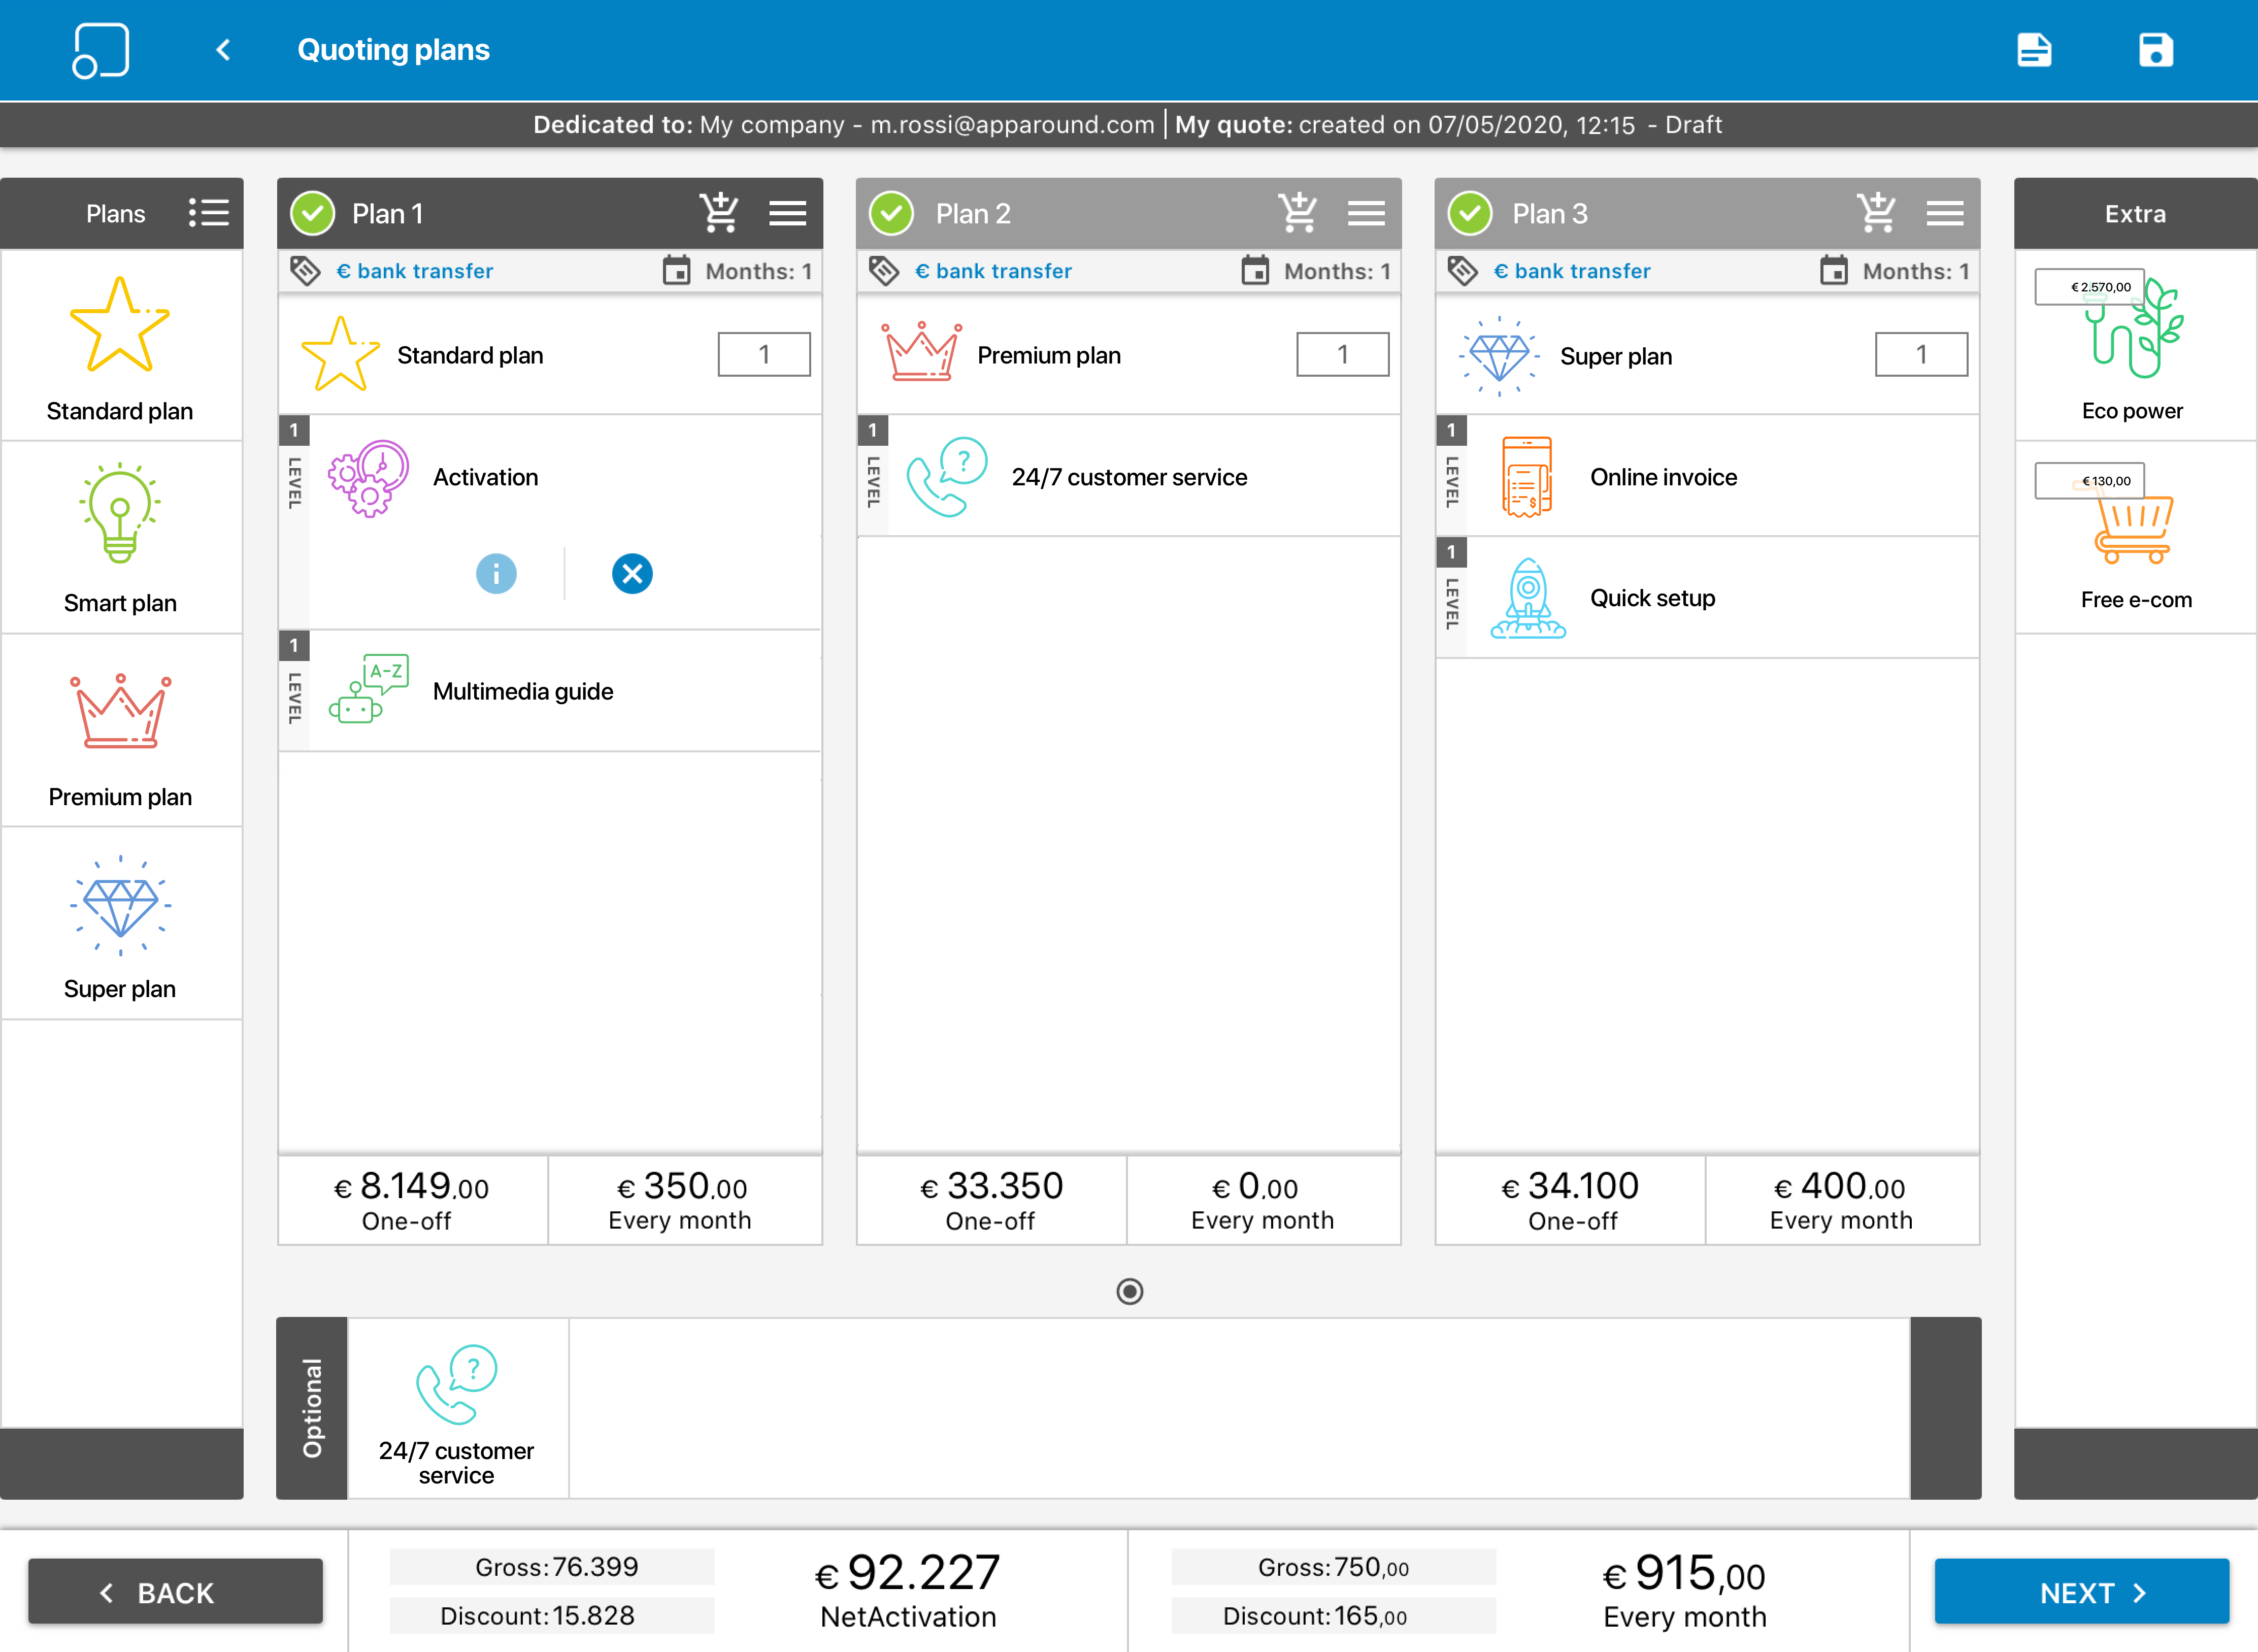
Task: Toggle Plan 1 selection checkmark
Action: 313,212
